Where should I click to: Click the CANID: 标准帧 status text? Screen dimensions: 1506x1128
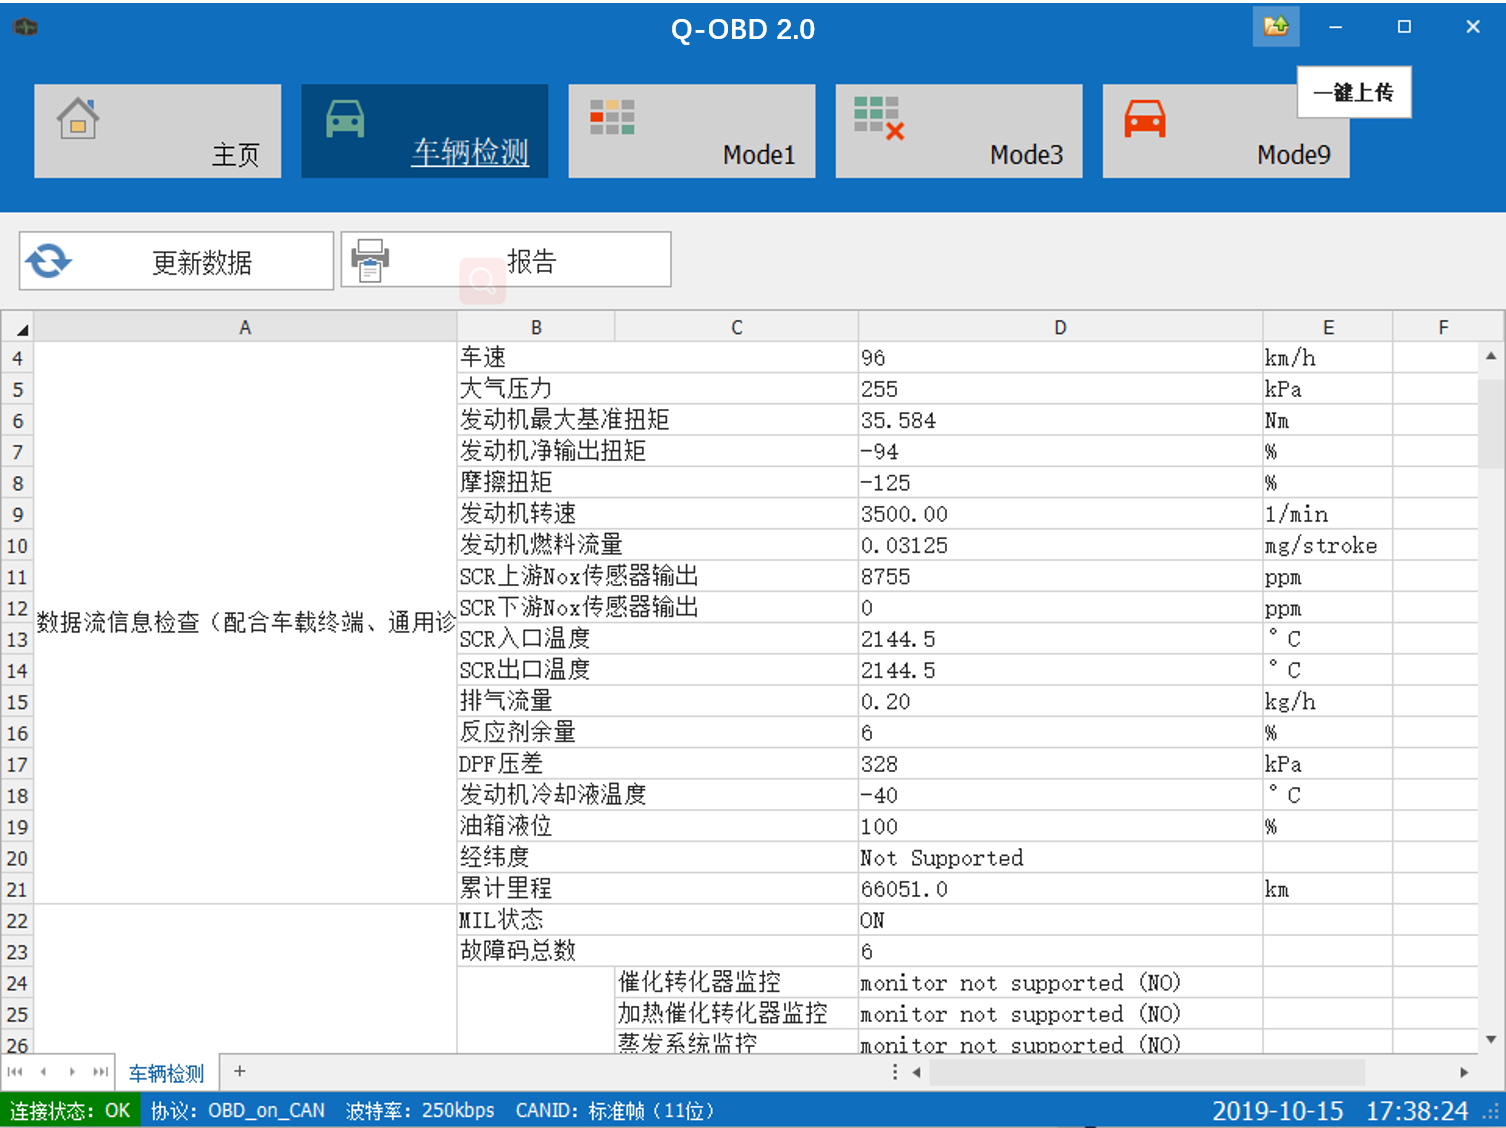(614, 1111)
